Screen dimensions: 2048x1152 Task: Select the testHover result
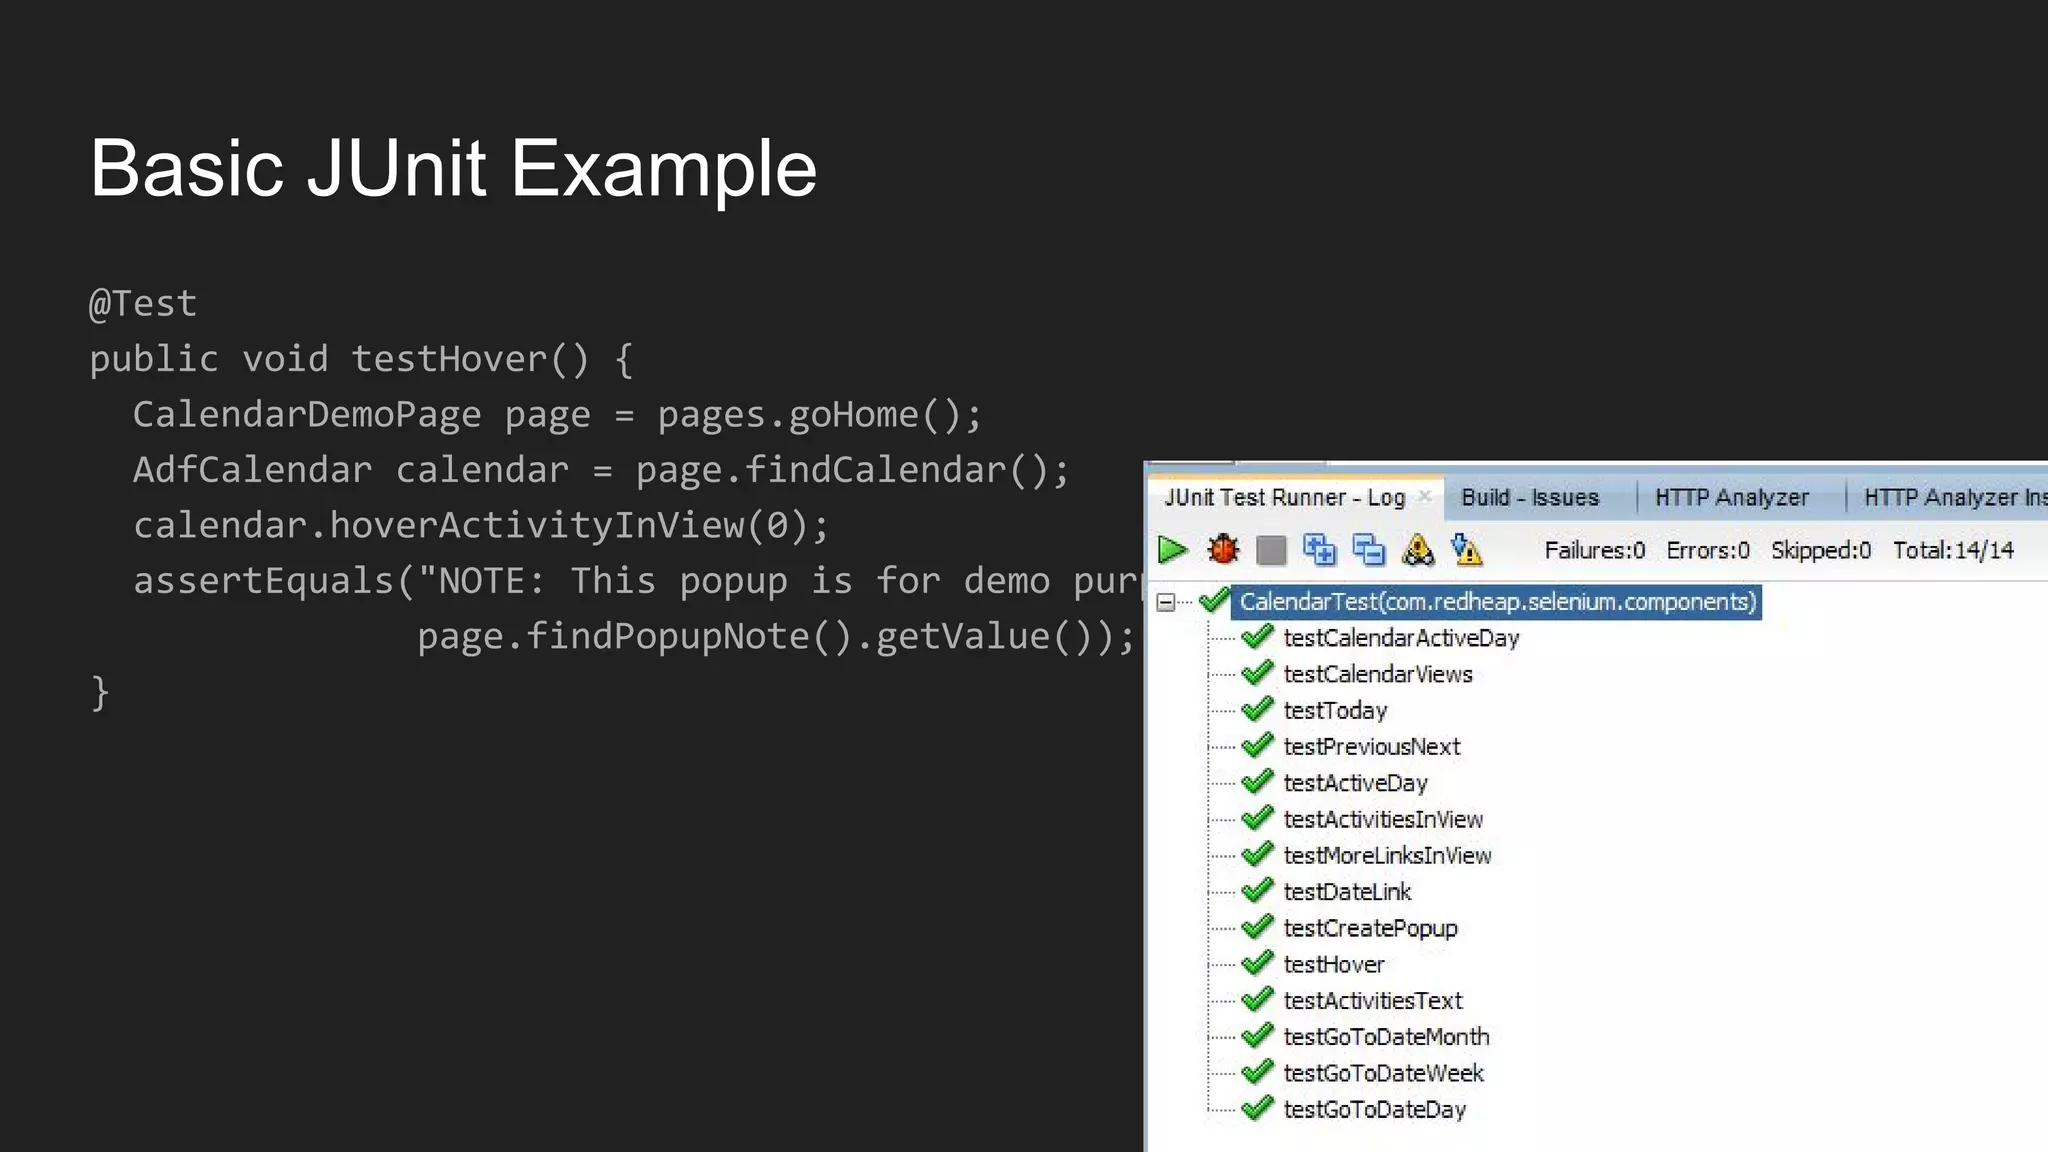[x=1334, y=964]
